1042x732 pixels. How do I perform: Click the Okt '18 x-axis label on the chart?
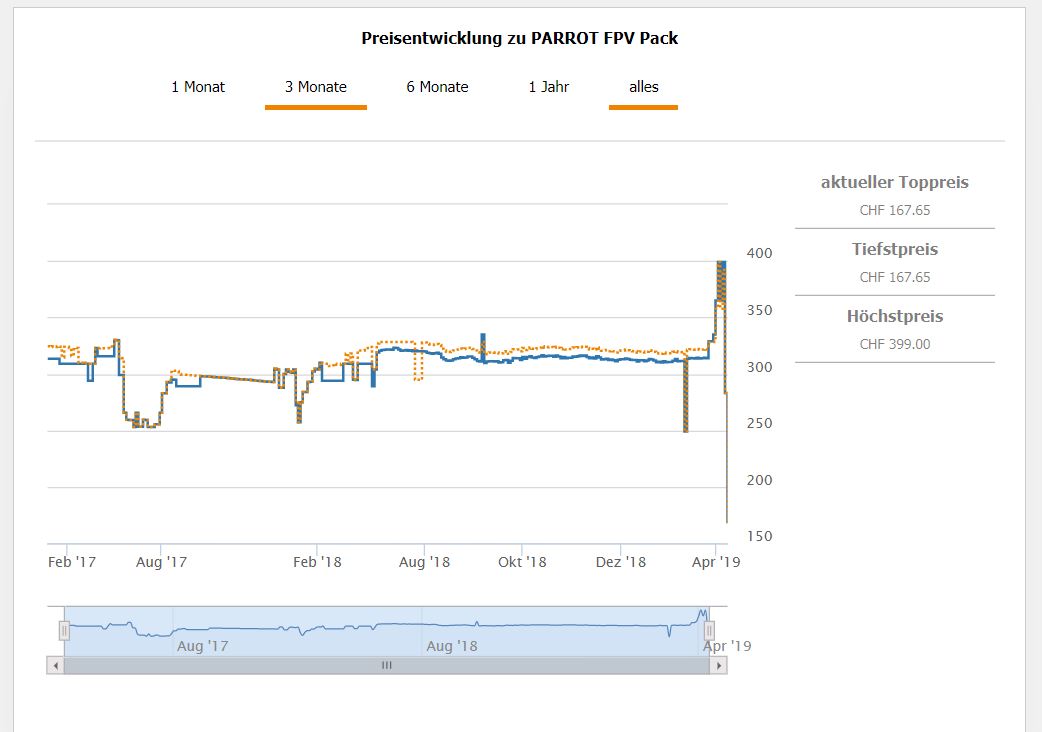522,562
